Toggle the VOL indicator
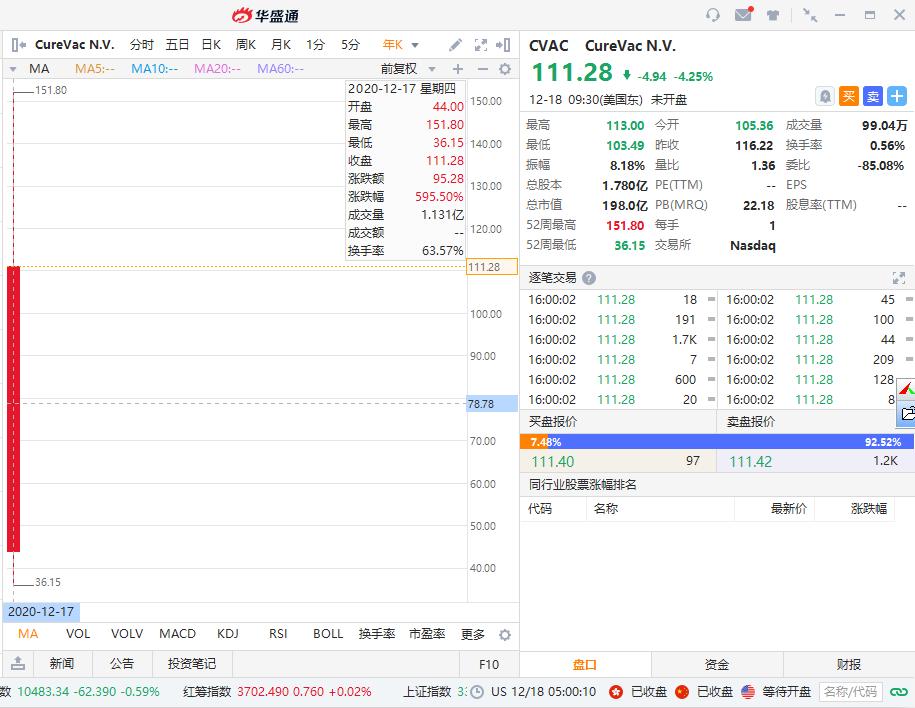 pos(78,634)
